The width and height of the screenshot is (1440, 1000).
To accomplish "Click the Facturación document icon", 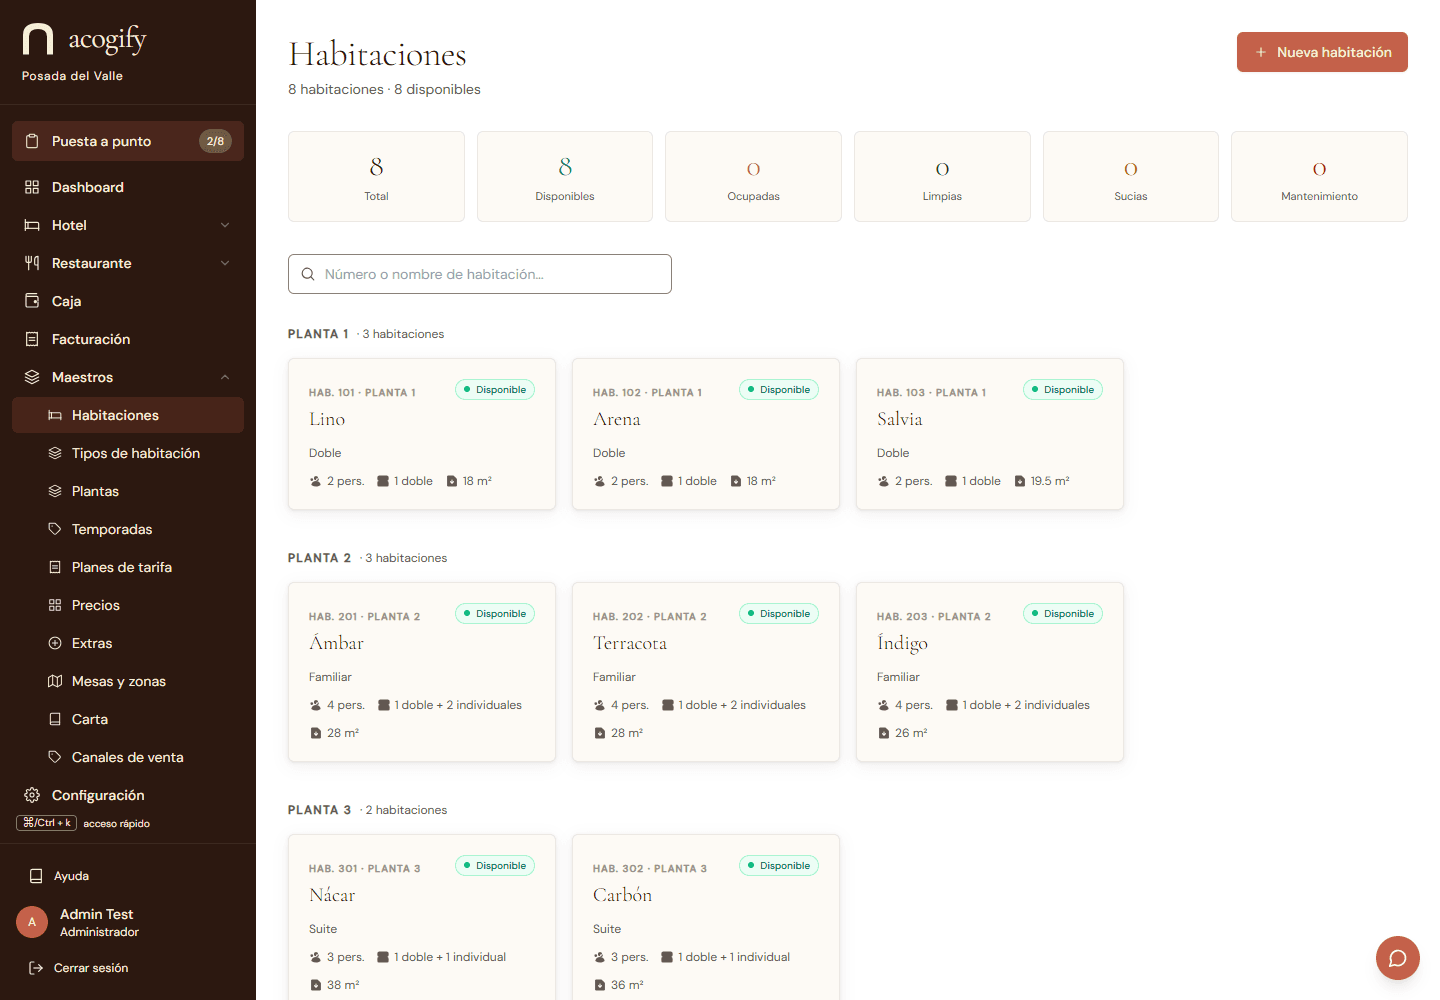I will click(x=32, y=339).
